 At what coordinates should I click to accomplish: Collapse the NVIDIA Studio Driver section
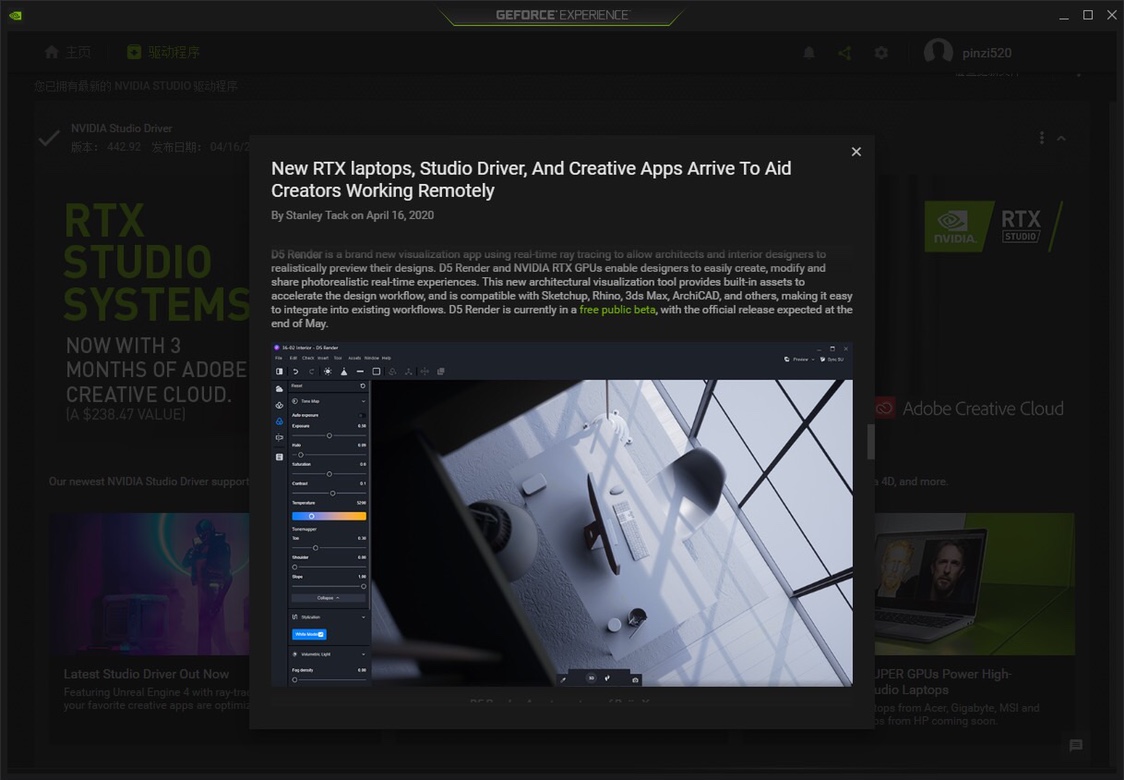click(1062, 138)
